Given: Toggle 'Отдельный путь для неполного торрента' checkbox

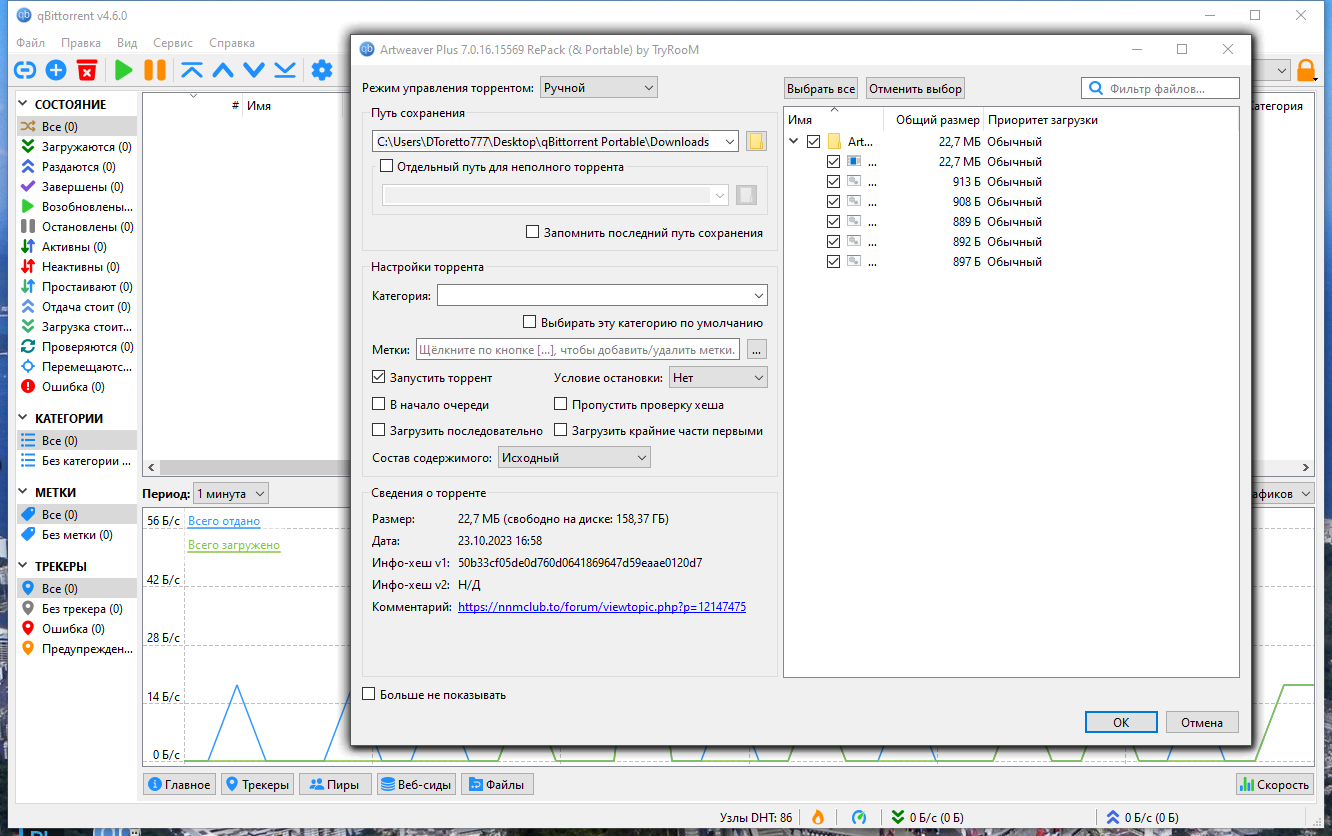Looking at the screenshot, I should click(387, 167).
